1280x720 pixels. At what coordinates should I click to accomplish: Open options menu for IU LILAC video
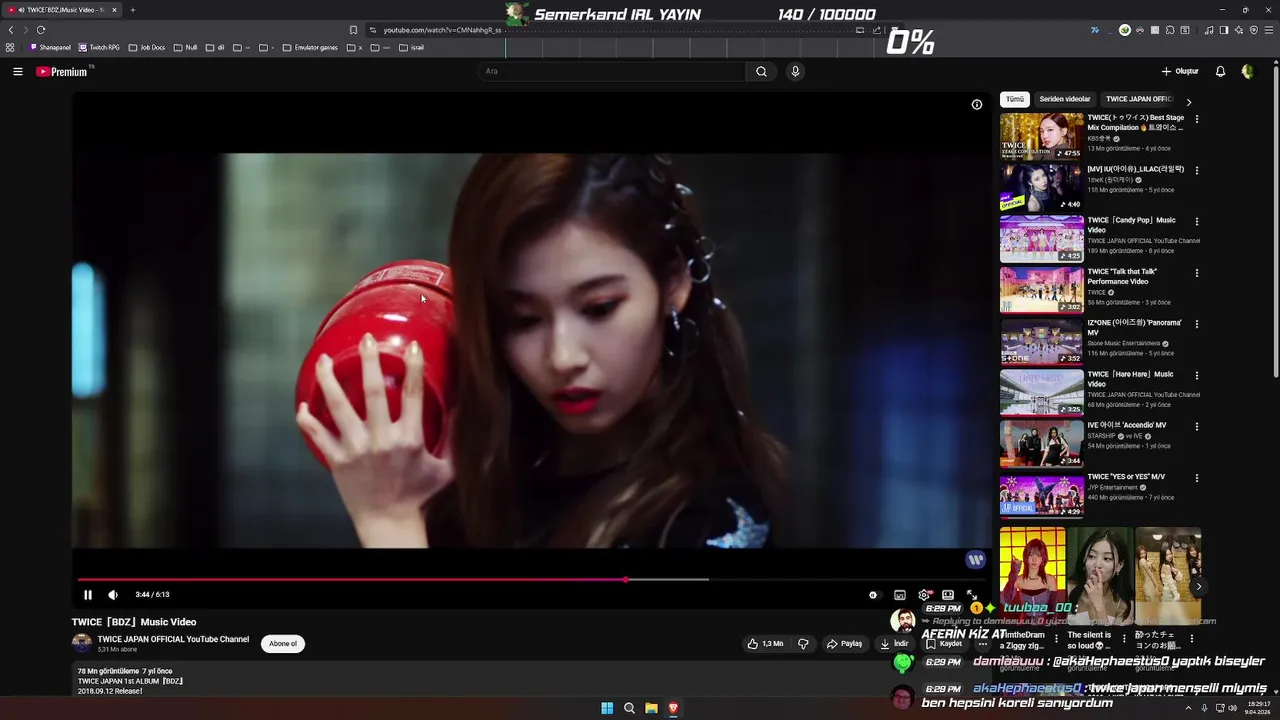[x=1197, y=170]
